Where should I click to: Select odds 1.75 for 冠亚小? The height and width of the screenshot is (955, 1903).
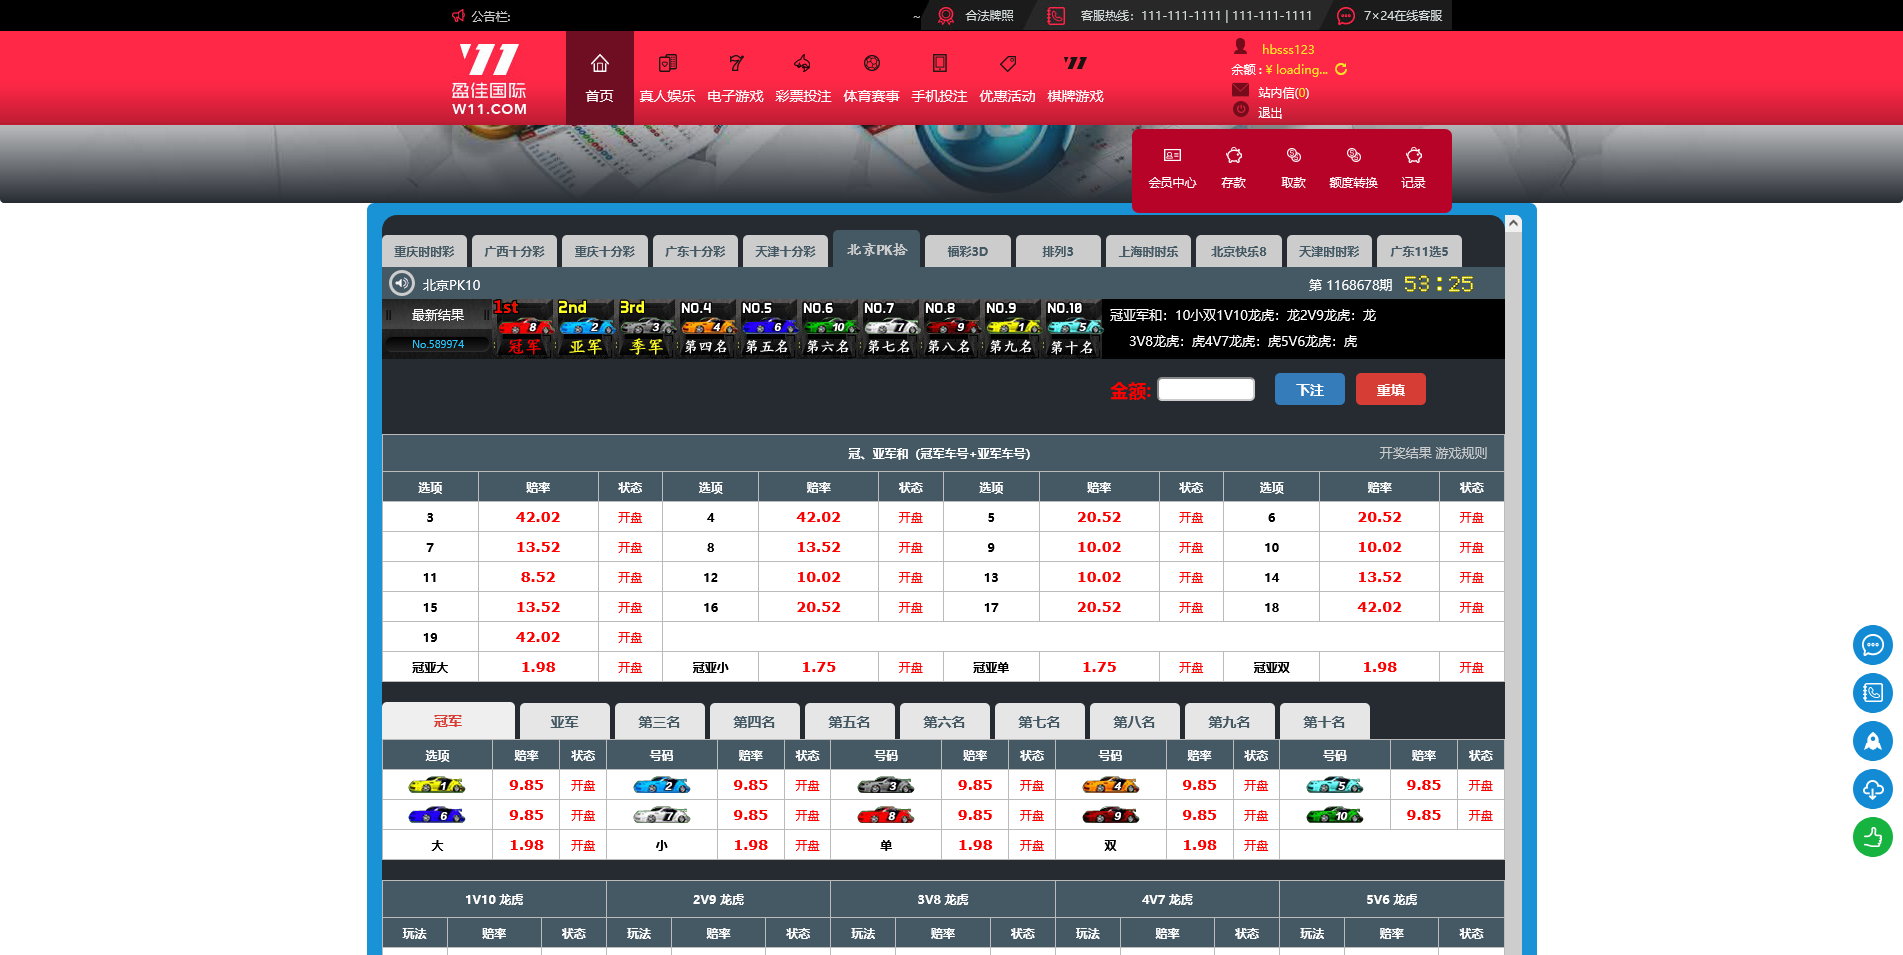point(818,667)
